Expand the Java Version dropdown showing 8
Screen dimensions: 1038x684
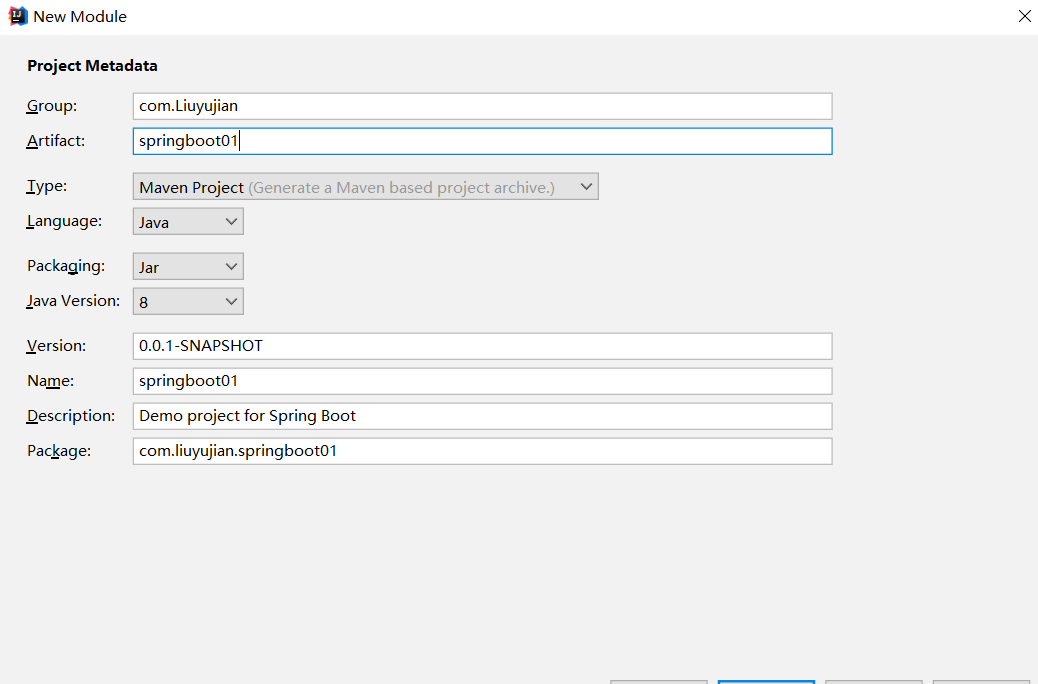(188, 301)
